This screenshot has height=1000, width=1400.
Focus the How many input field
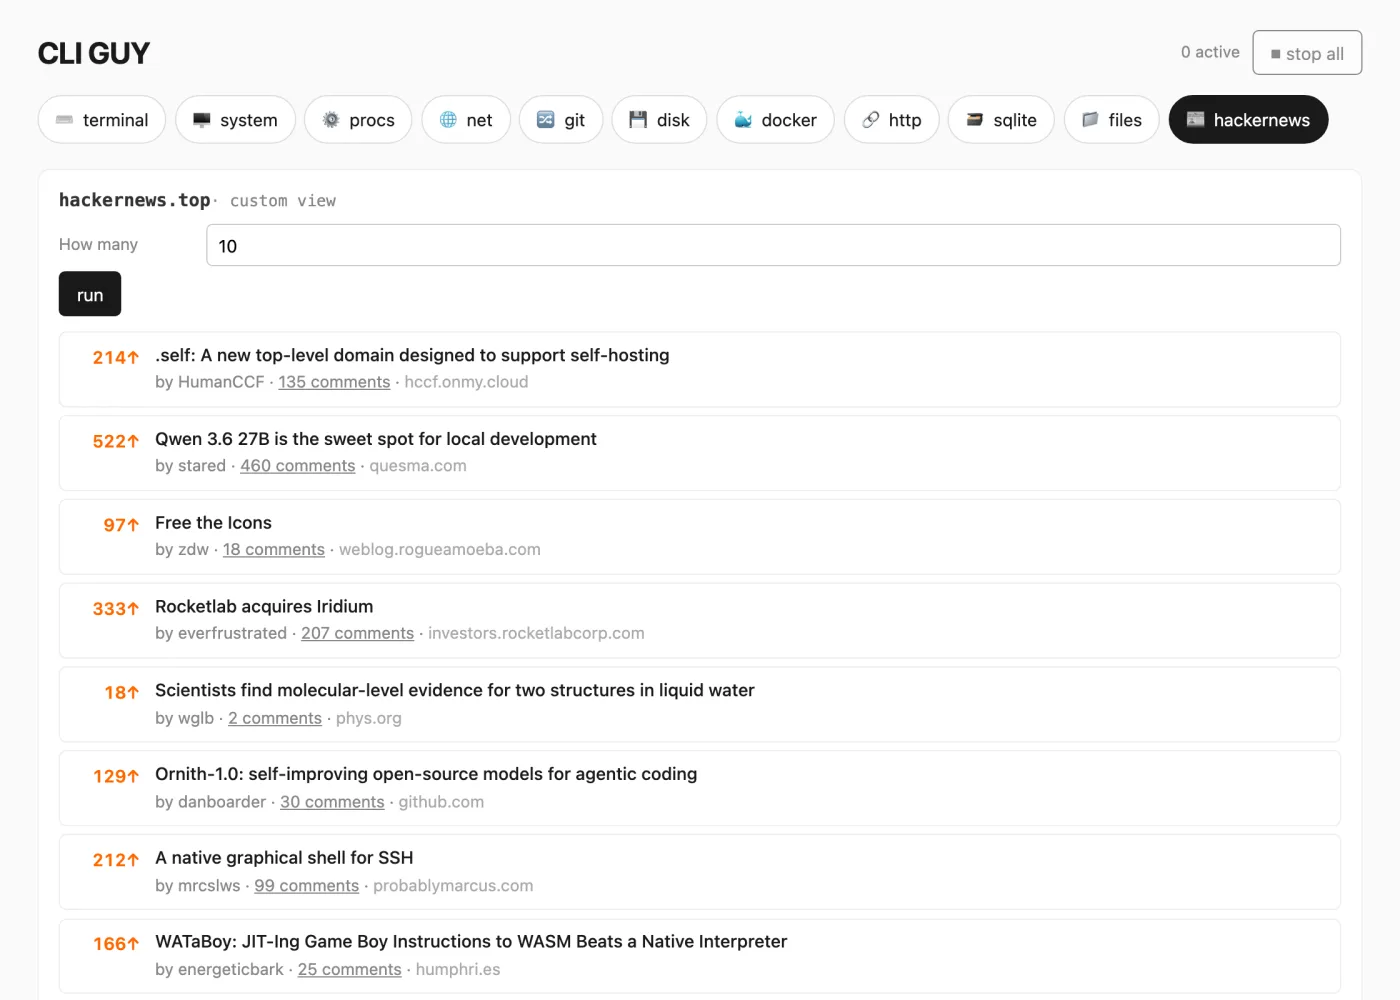point(773,245)
